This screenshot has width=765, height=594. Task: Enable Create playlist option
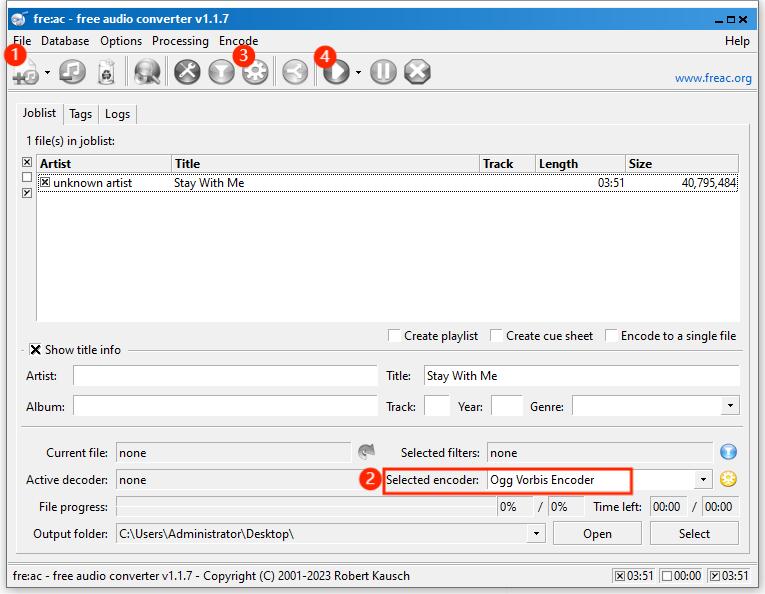point(394,336)
